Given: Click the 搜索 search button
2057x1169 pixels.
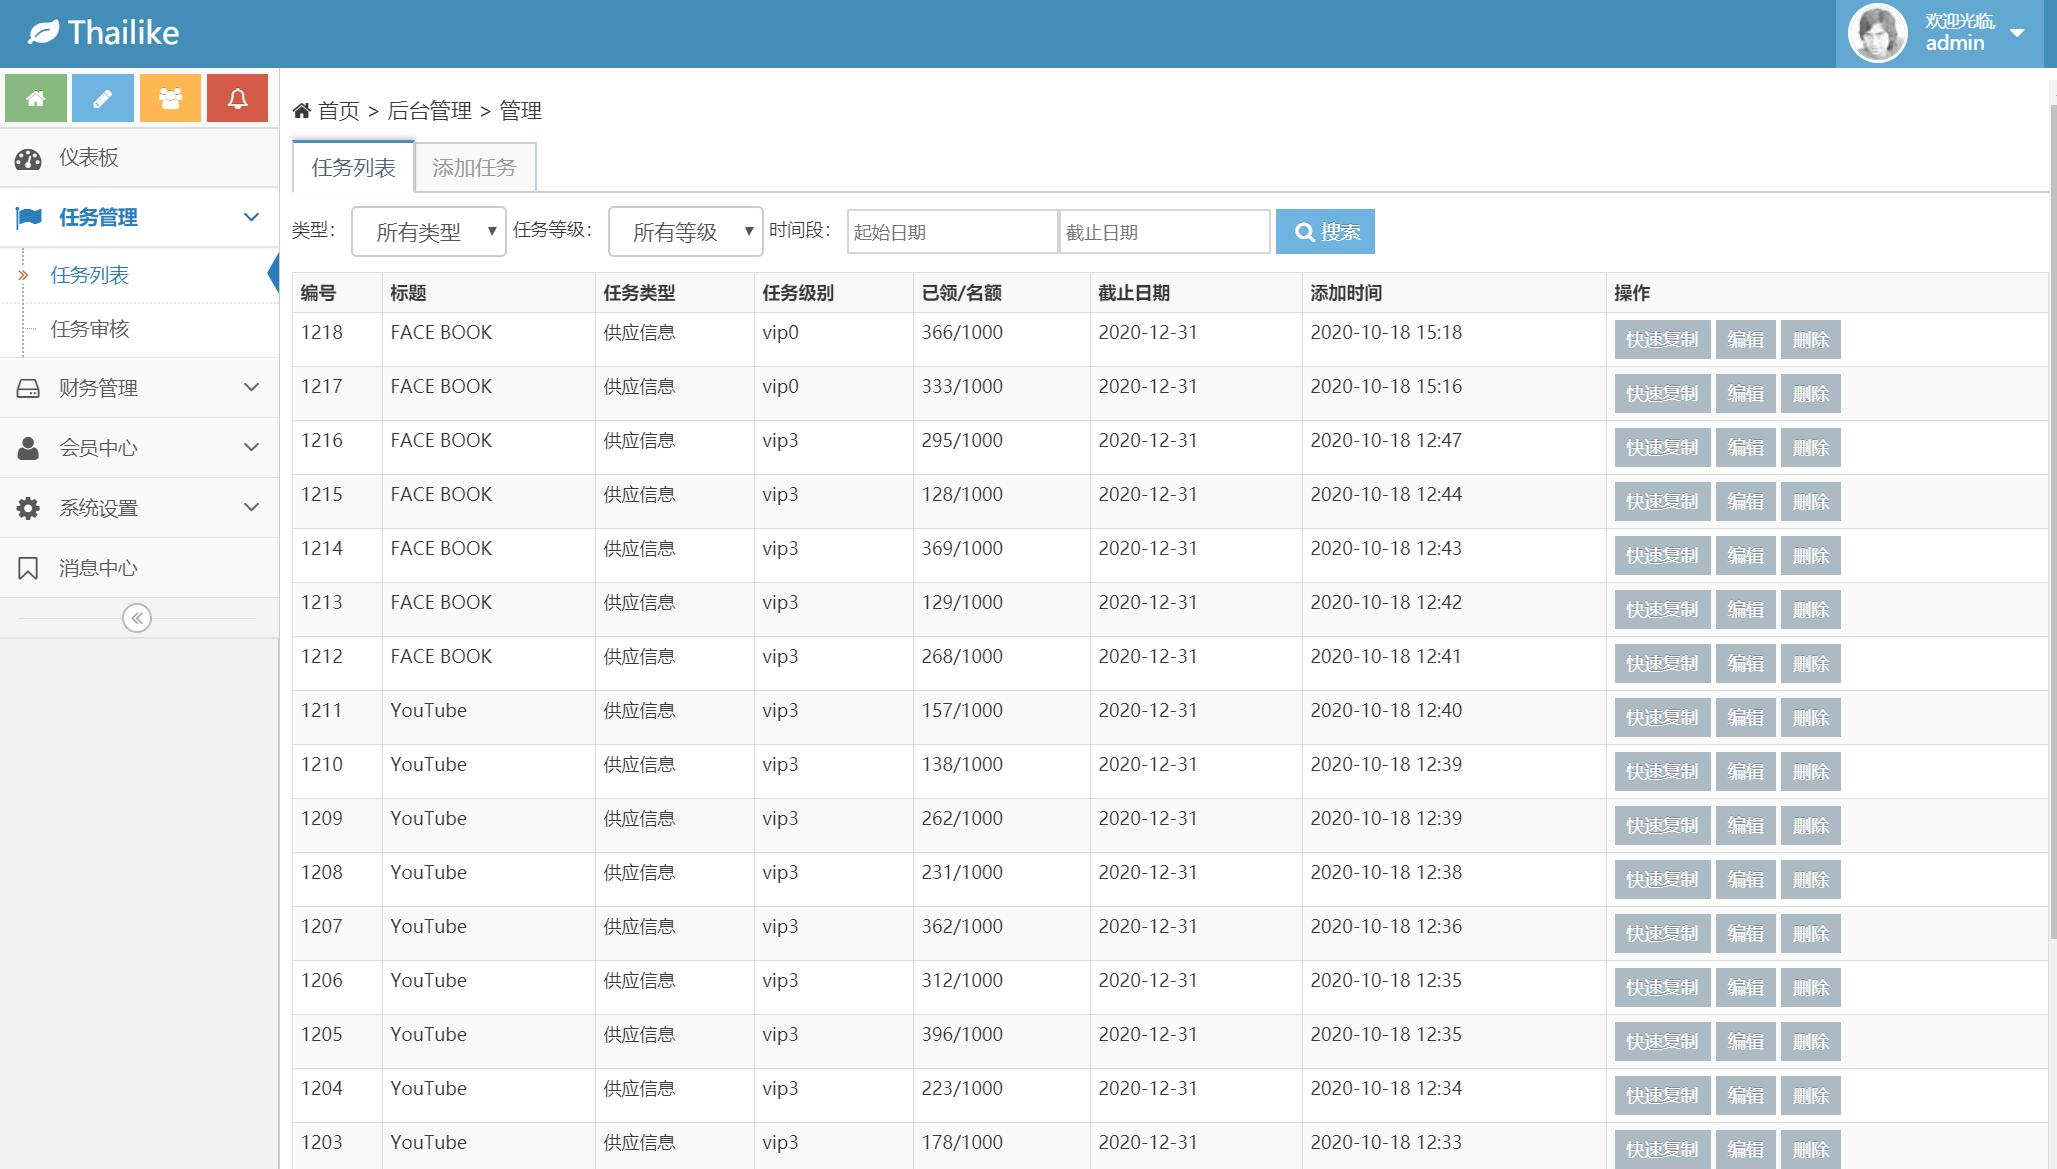Looking at the screenshot, I should click(x=1325, y=232).
